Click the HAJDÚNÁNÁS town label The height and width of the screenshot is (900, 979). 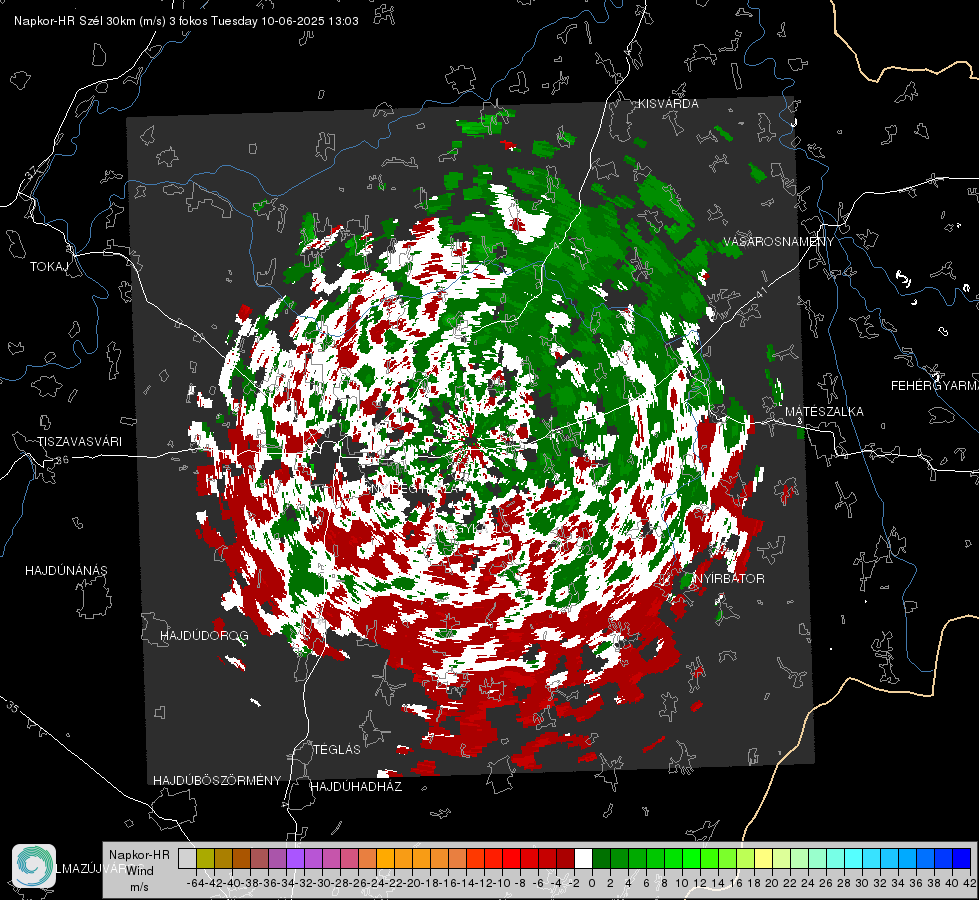click(66, 571)
